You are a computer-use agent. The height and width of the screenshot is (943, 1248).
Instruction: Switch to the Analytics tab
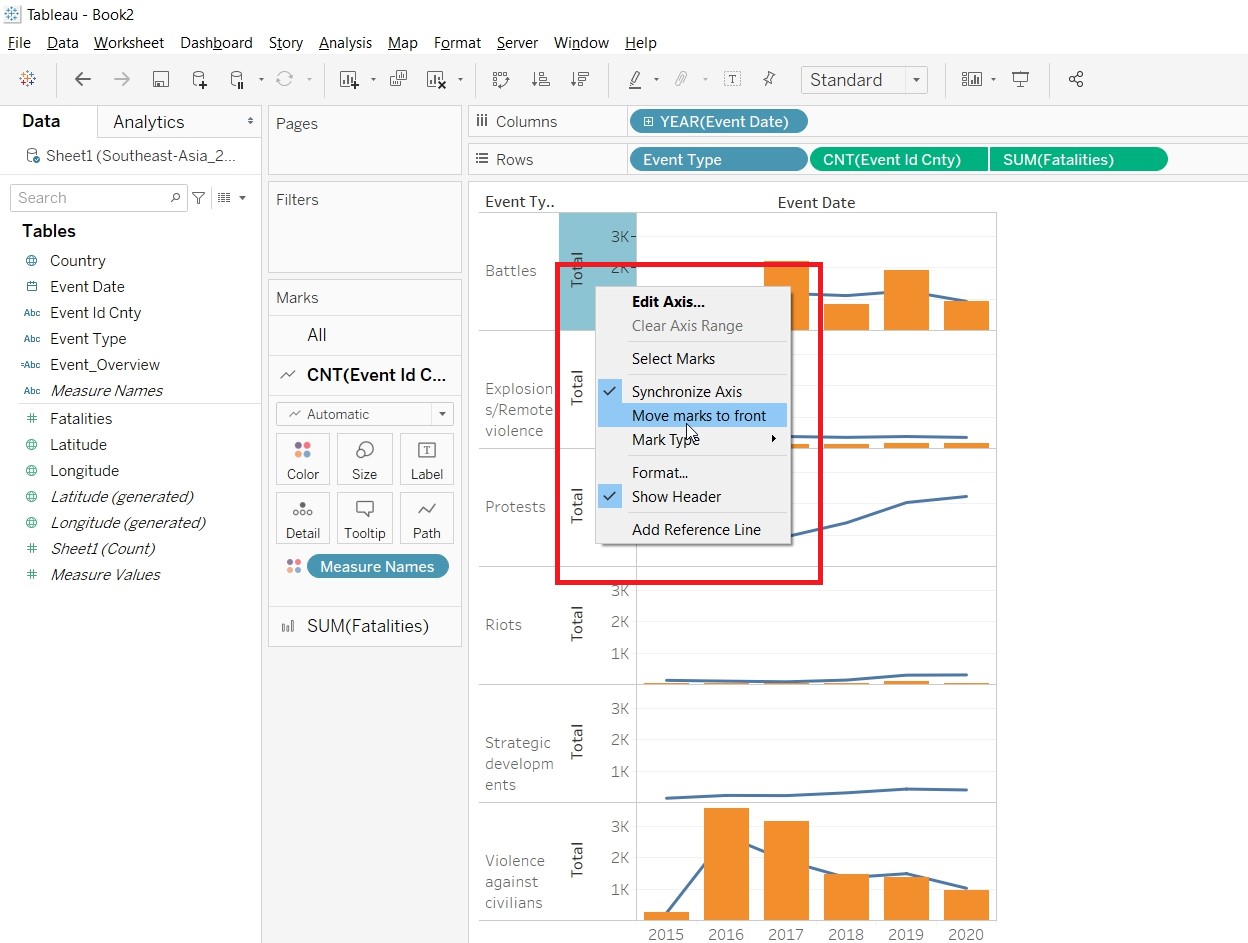[x=149, y=122]
